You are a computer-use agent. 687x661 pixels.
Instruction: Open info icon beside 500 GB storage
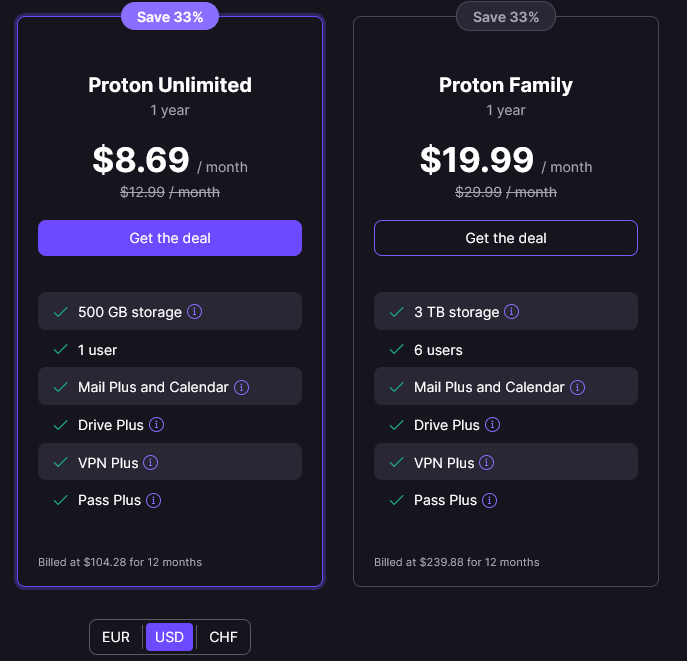click(195, 312)
